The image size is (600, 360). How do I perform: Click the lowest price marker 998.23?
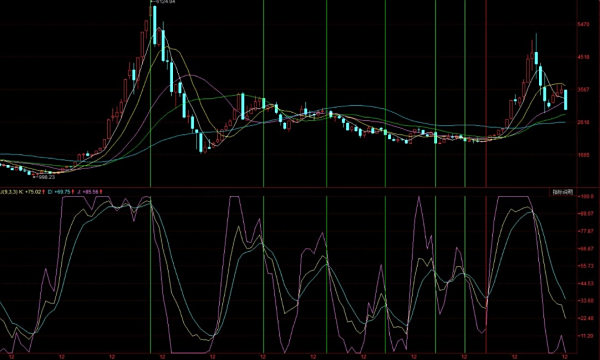click(x=45, y=177)
